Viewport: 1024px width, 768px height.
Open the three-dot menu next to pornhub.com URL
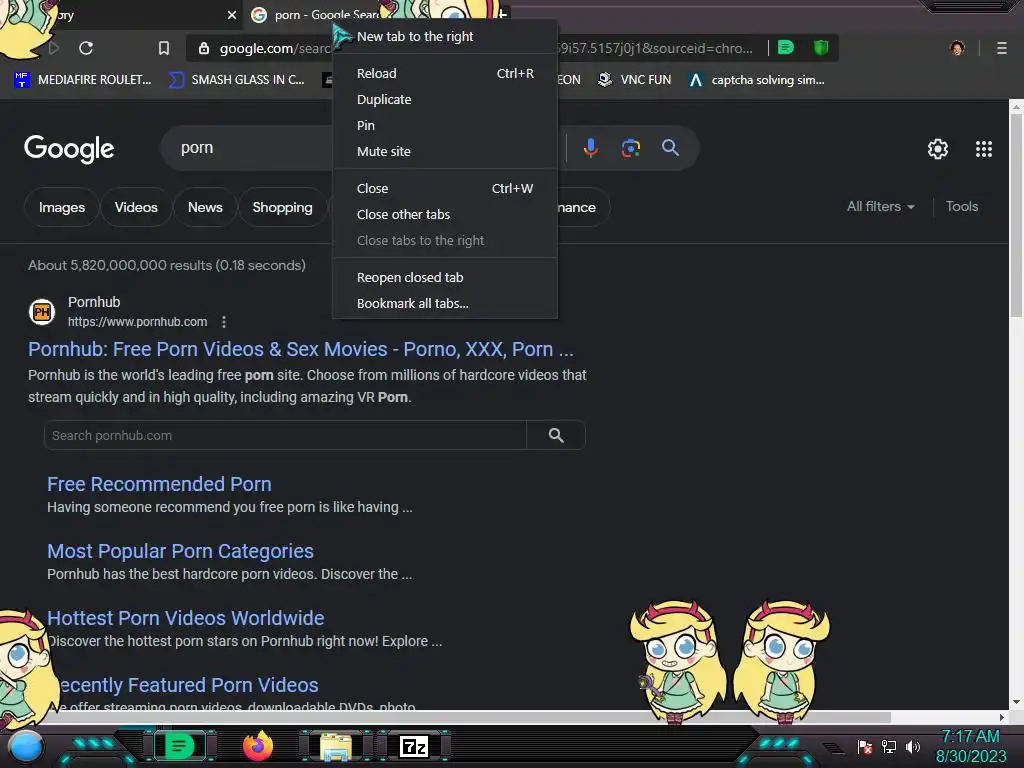(224, 322)
